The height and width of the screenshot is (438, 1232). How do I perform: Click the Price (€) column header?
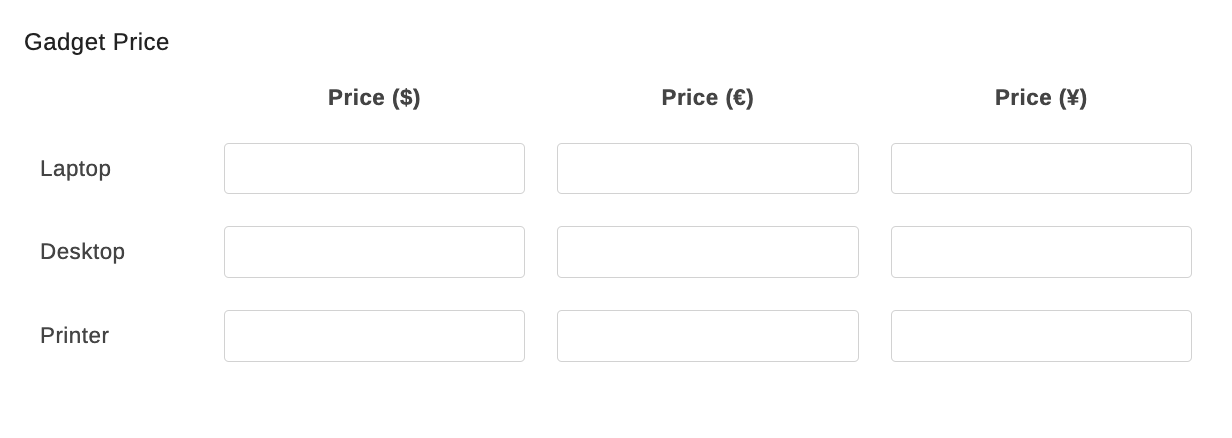click(x=707, y=98)
